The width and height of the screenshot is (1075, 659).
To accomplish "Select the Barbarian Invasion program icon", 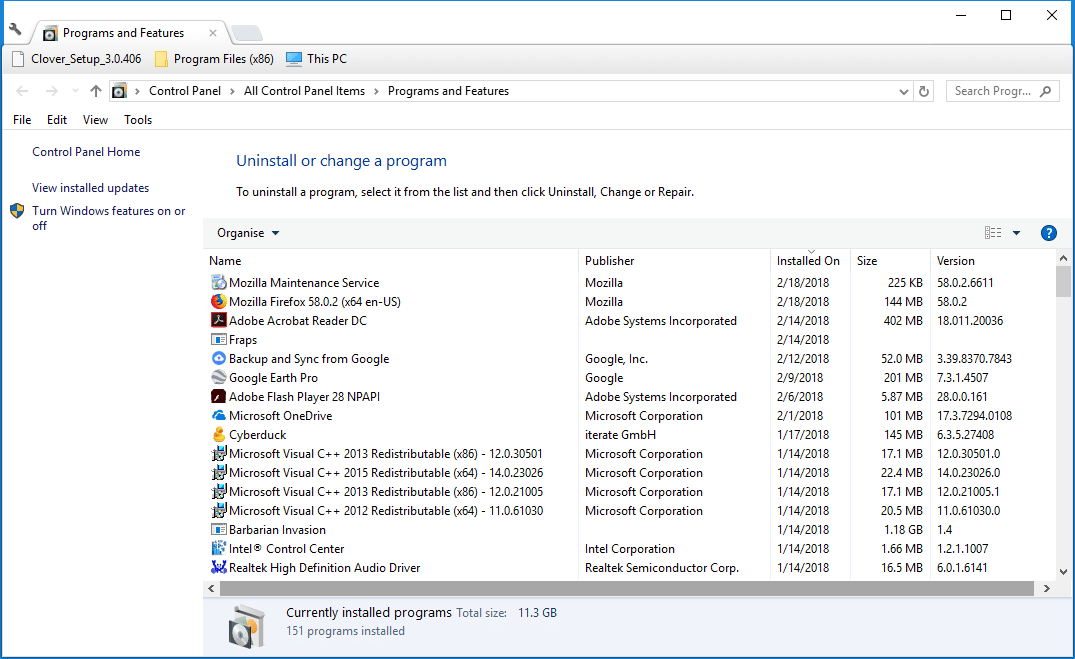I will pos(219,529).
